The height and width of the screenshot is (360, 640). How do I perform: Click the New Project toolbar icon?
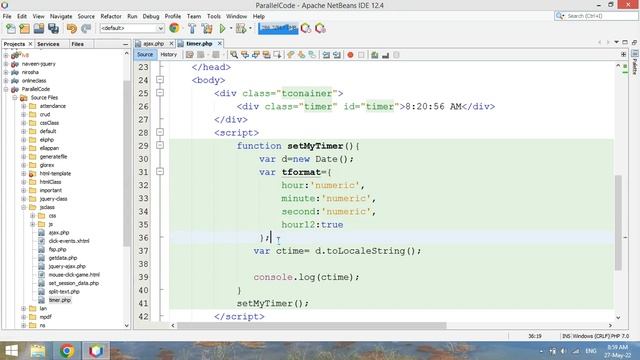[24, 28]
